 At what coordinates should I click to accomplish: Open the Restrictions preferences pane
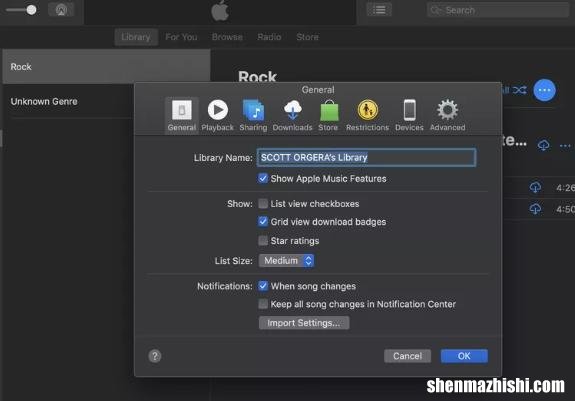[367, 115]
